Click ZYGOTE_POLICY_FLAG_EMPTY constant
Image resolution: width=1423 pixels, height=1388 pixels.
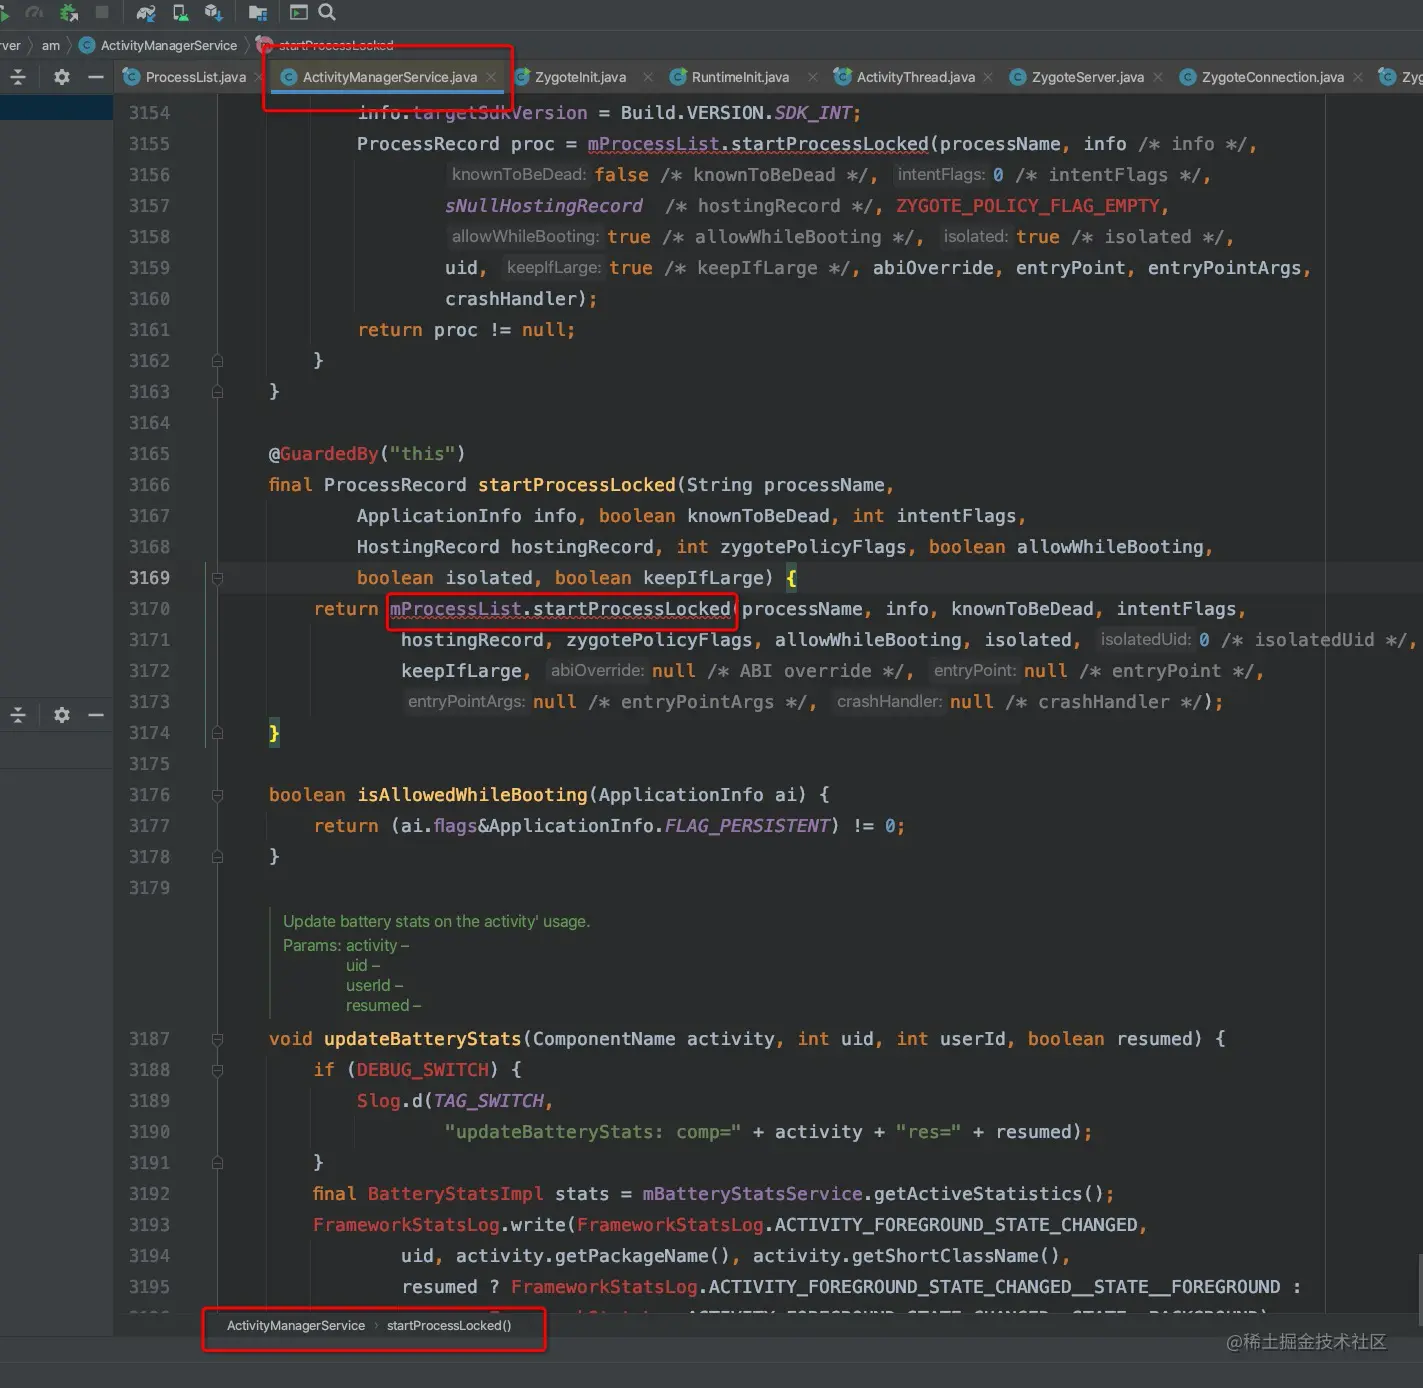(1027, 206)
